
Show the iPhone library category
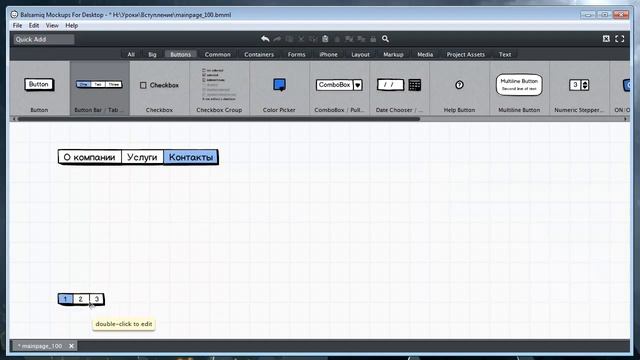point(328,54)
